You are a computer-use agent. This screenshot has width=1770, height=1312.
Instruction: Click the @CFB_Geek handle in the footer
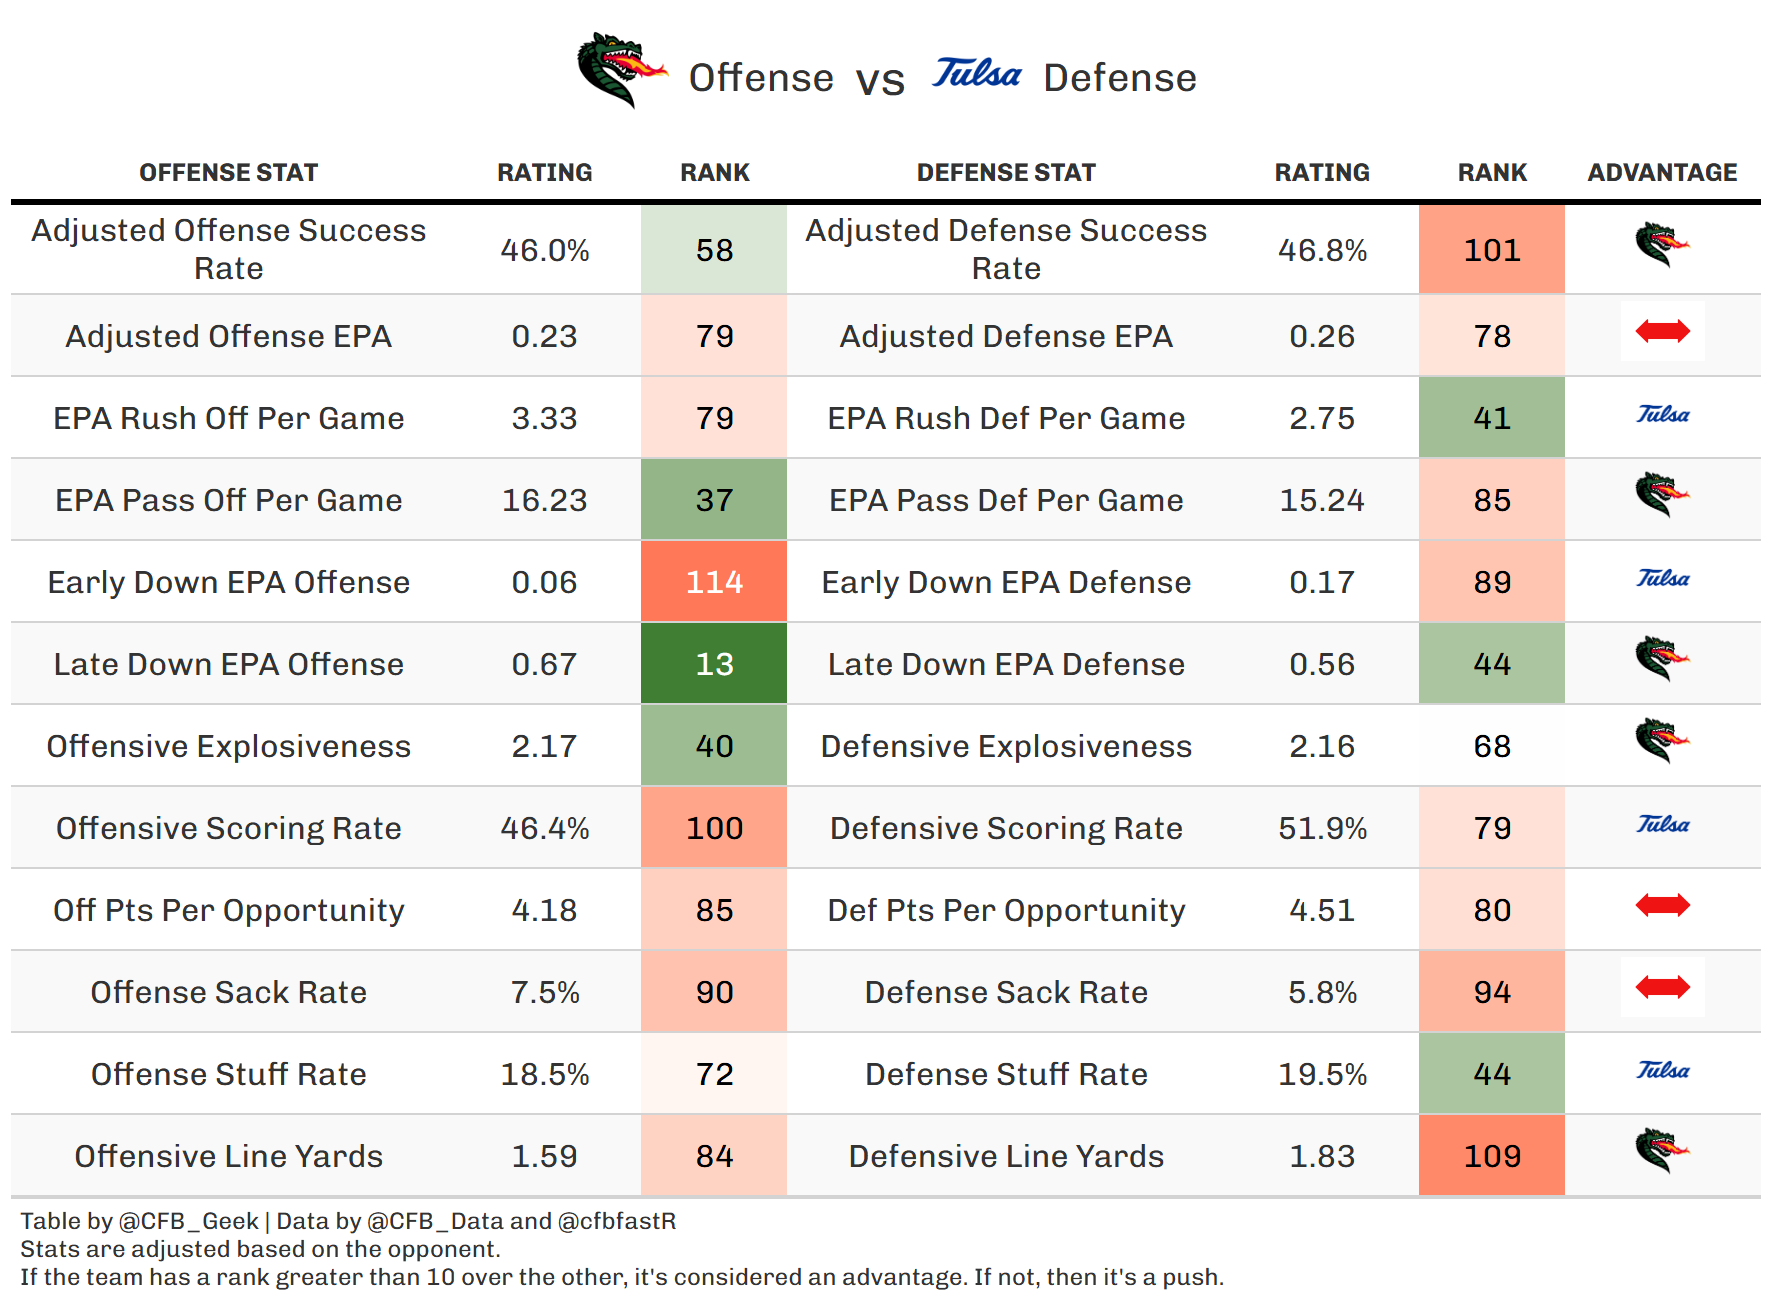pyautogui.click(x=189, y=1221)
